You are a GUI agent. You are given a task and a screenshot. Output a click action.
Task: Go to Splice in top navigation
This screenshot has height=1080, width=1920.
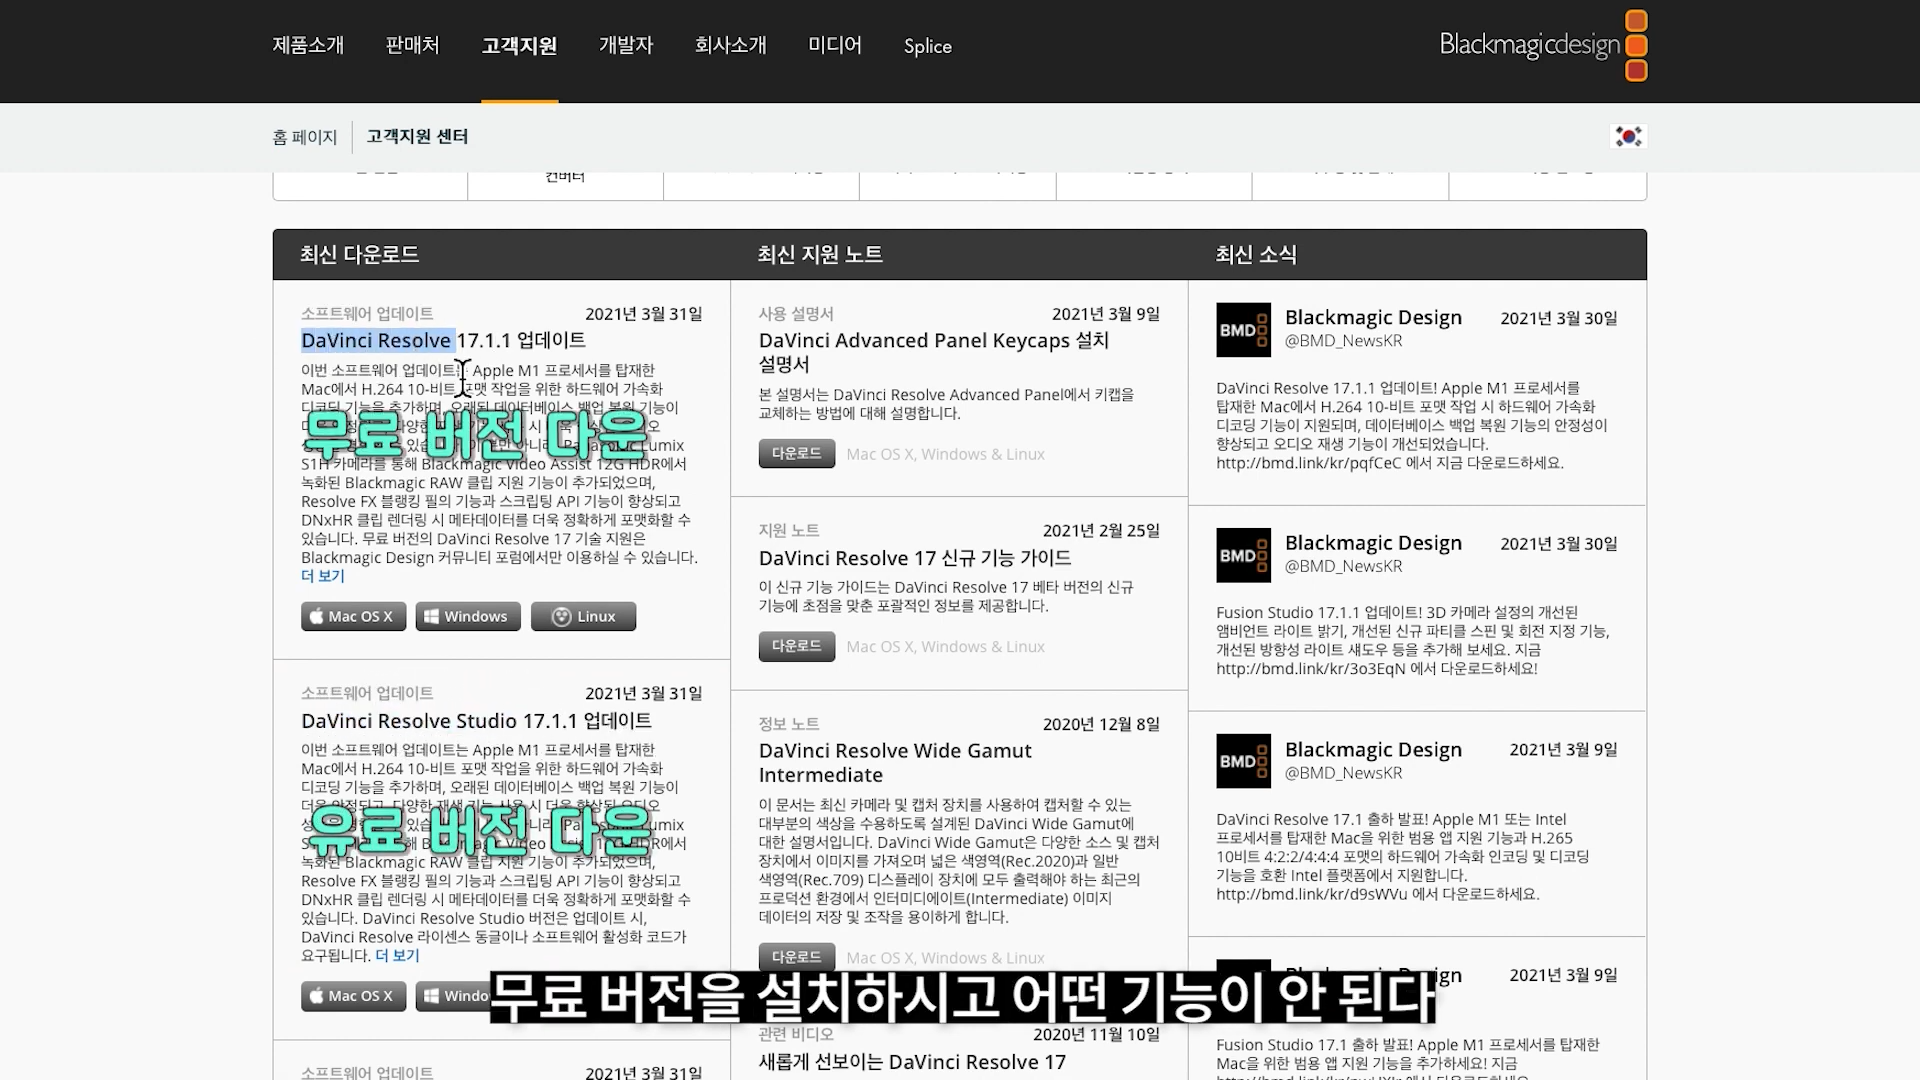(x=927, y=46)
